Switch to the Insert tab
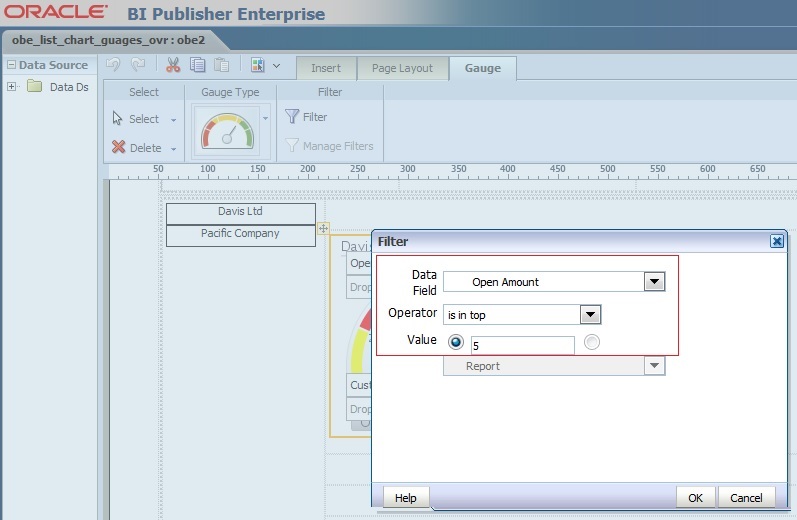Image resolution: width=797 pixels, height=520 pixels. point(326,68)
